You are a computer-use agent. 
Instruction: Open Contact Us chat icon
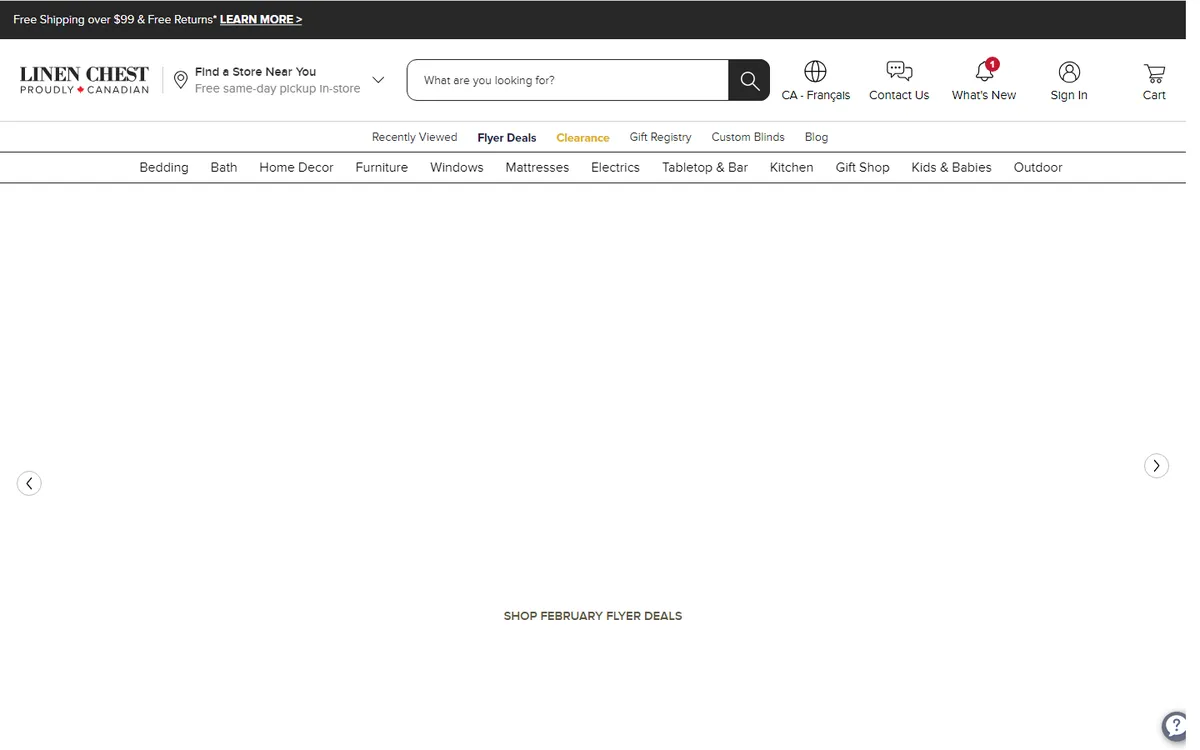pyautogui.click(x=899, y=72)
